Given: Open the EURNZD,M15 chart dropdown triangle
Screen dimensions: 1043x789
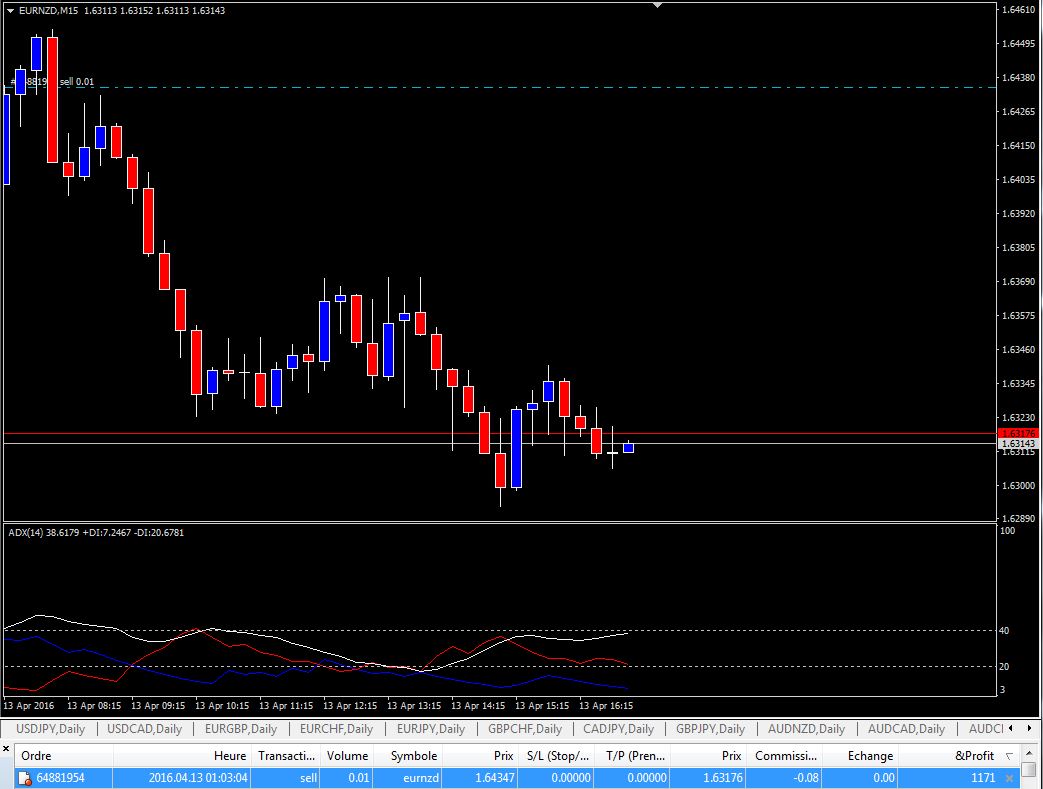Looking at the screenshot, I should 11,10.
